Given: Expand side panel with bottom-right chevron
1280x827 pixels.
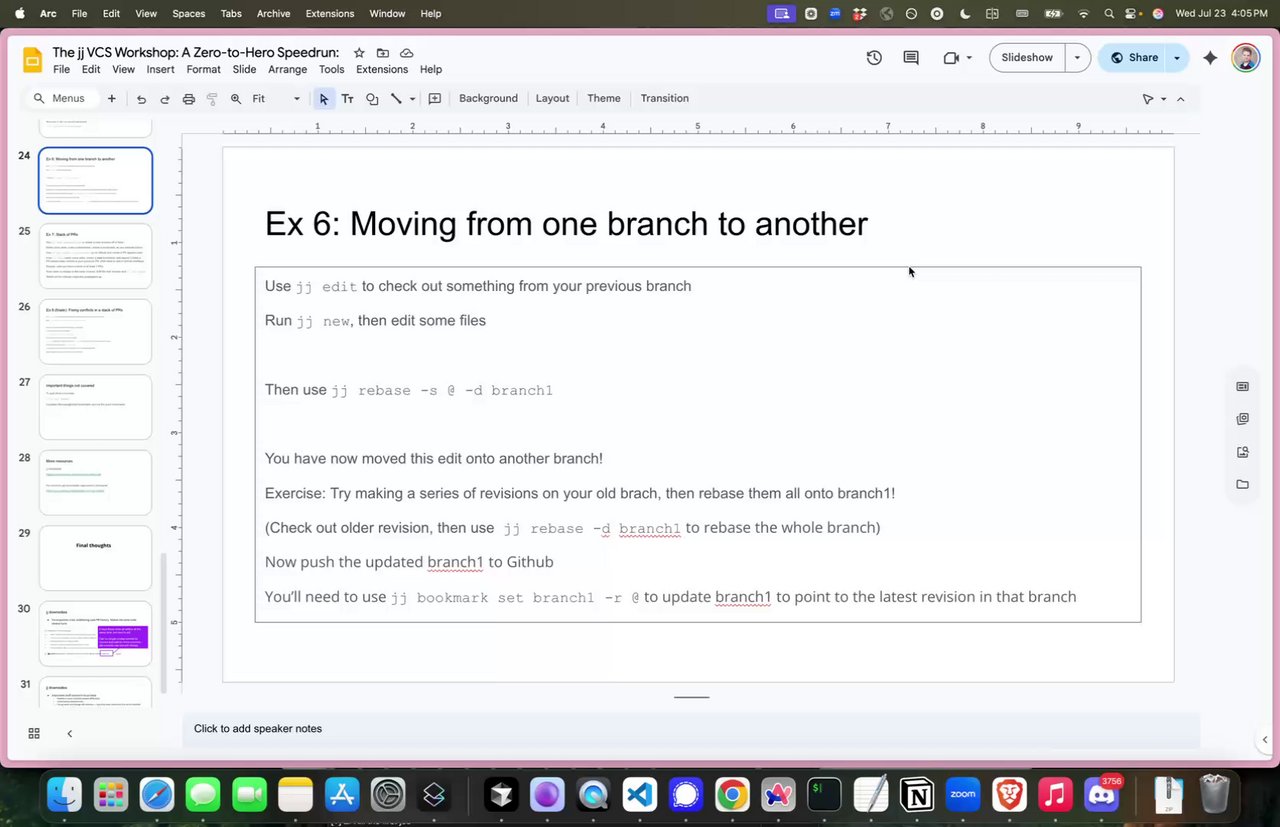Looking at the screenshot, I should (1265, 740).
